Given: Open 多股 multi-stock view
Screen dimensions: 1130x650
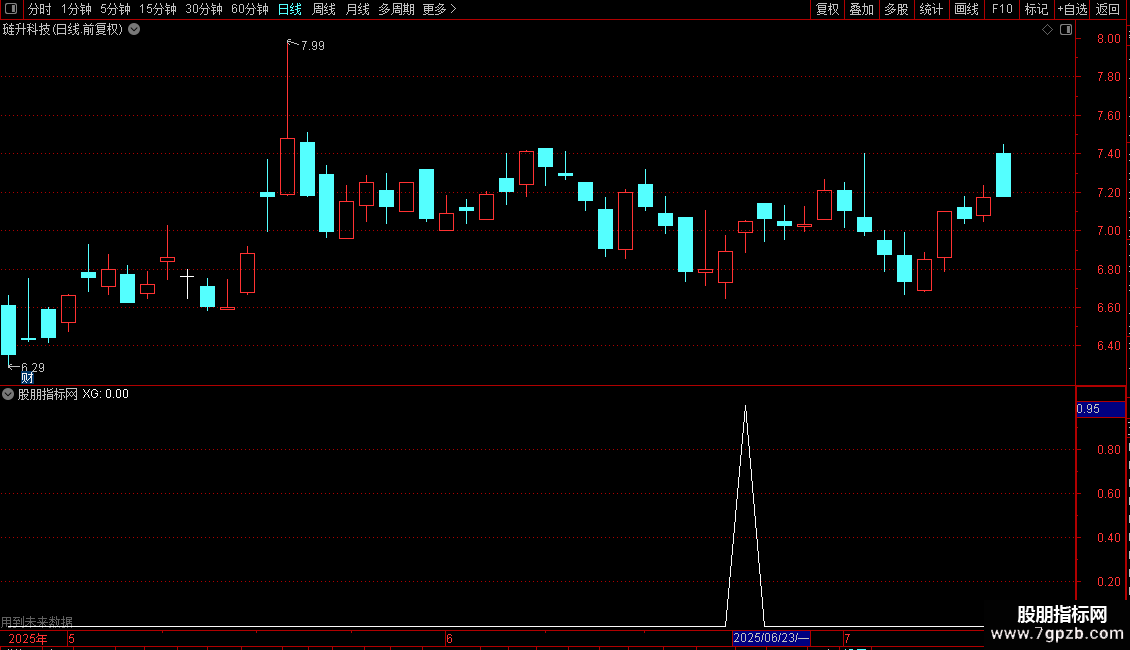Looking at the screenshot, I should pos(896,9).
